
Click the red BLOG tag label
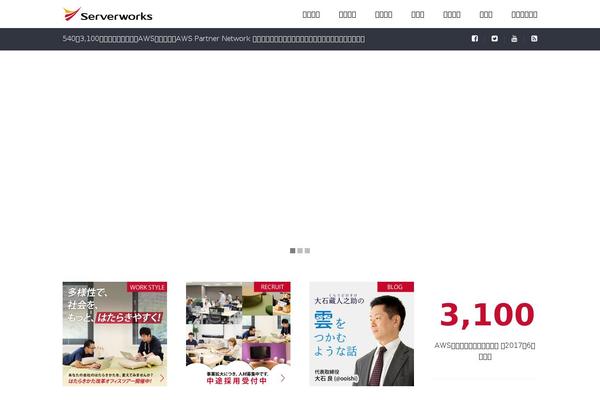tap(395, 287)
